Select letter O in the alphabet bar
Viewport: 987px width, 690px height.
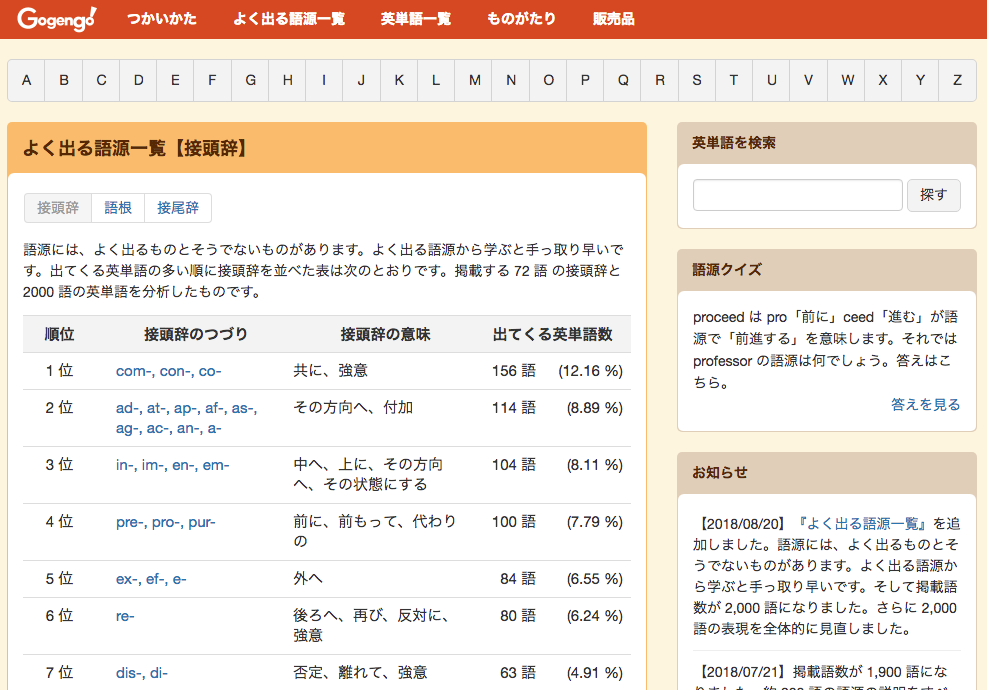click(x=548, y=81)
